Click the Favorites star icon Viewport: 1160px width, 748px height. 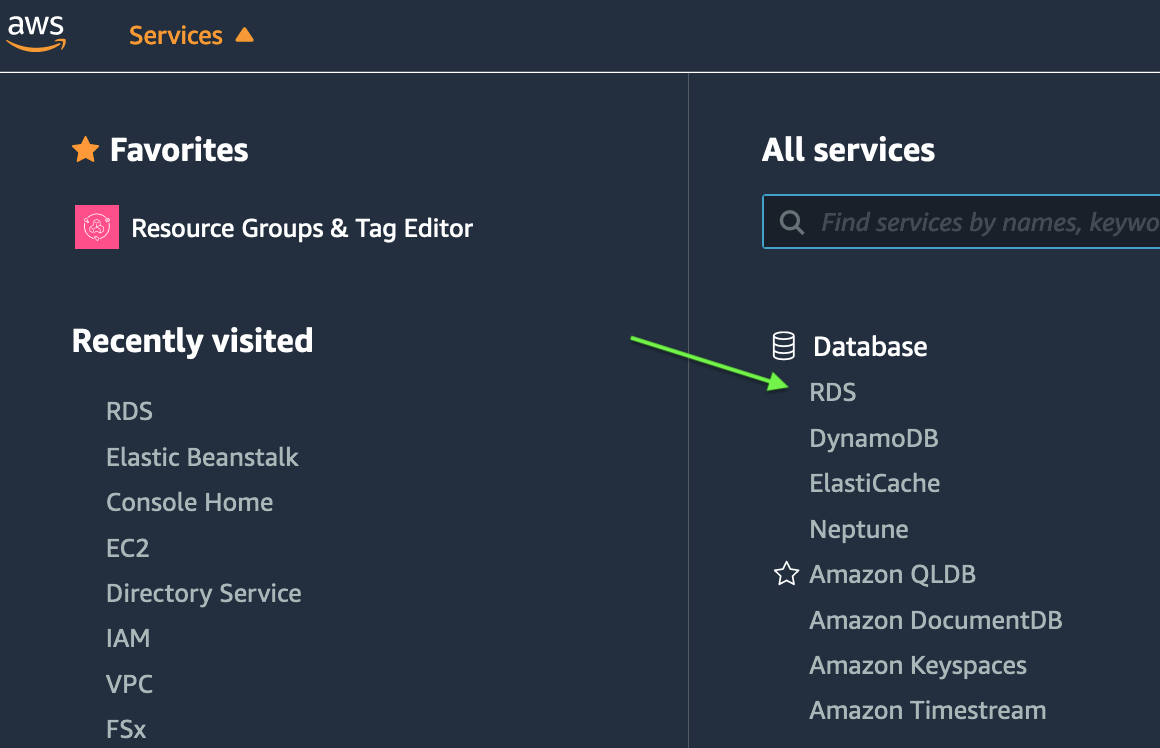[x=86, y=151]
